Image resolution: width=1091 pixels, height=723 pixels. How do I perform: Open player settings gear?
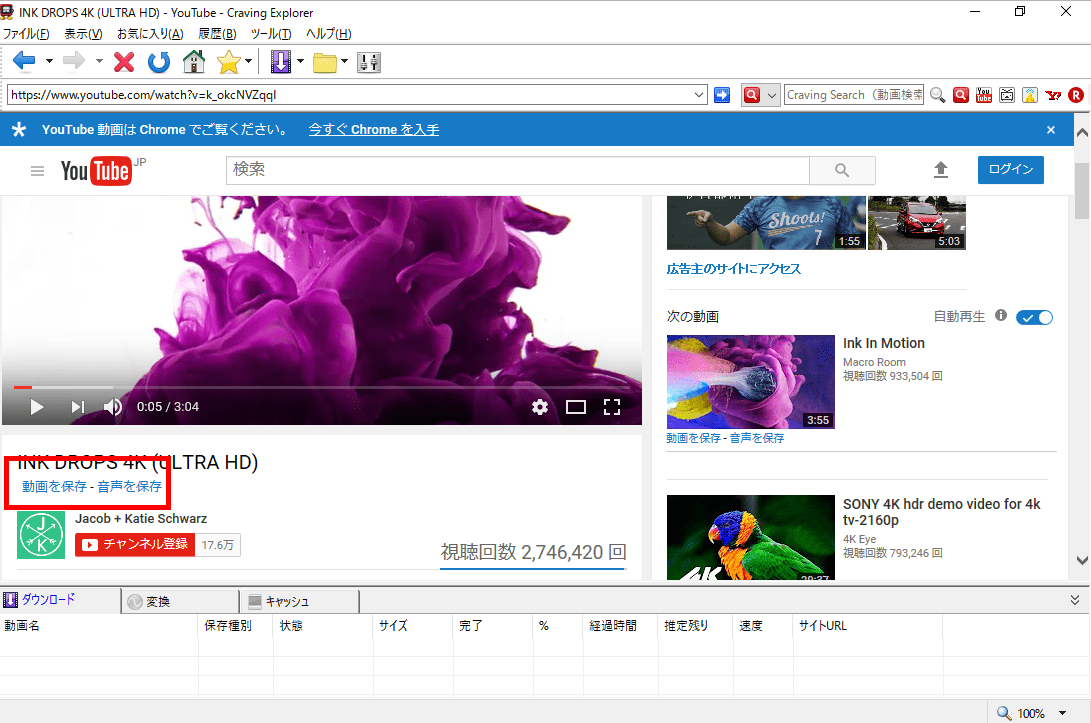click(540, 407)
